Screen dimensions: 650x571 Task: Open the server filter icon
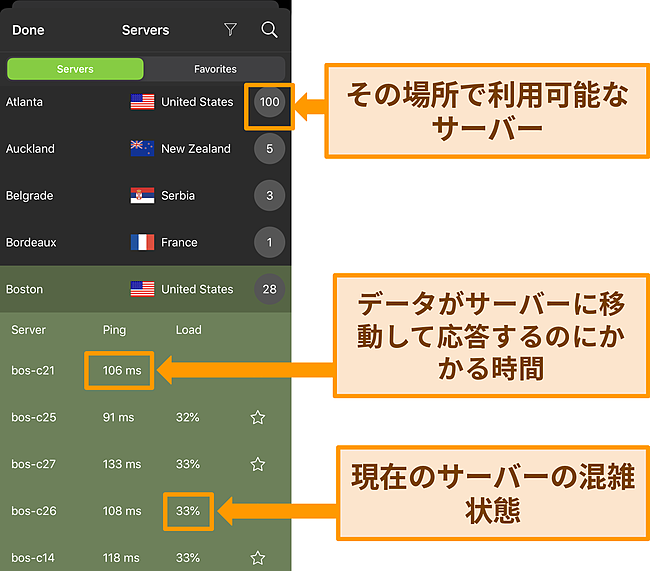click(x=230, y=29)
